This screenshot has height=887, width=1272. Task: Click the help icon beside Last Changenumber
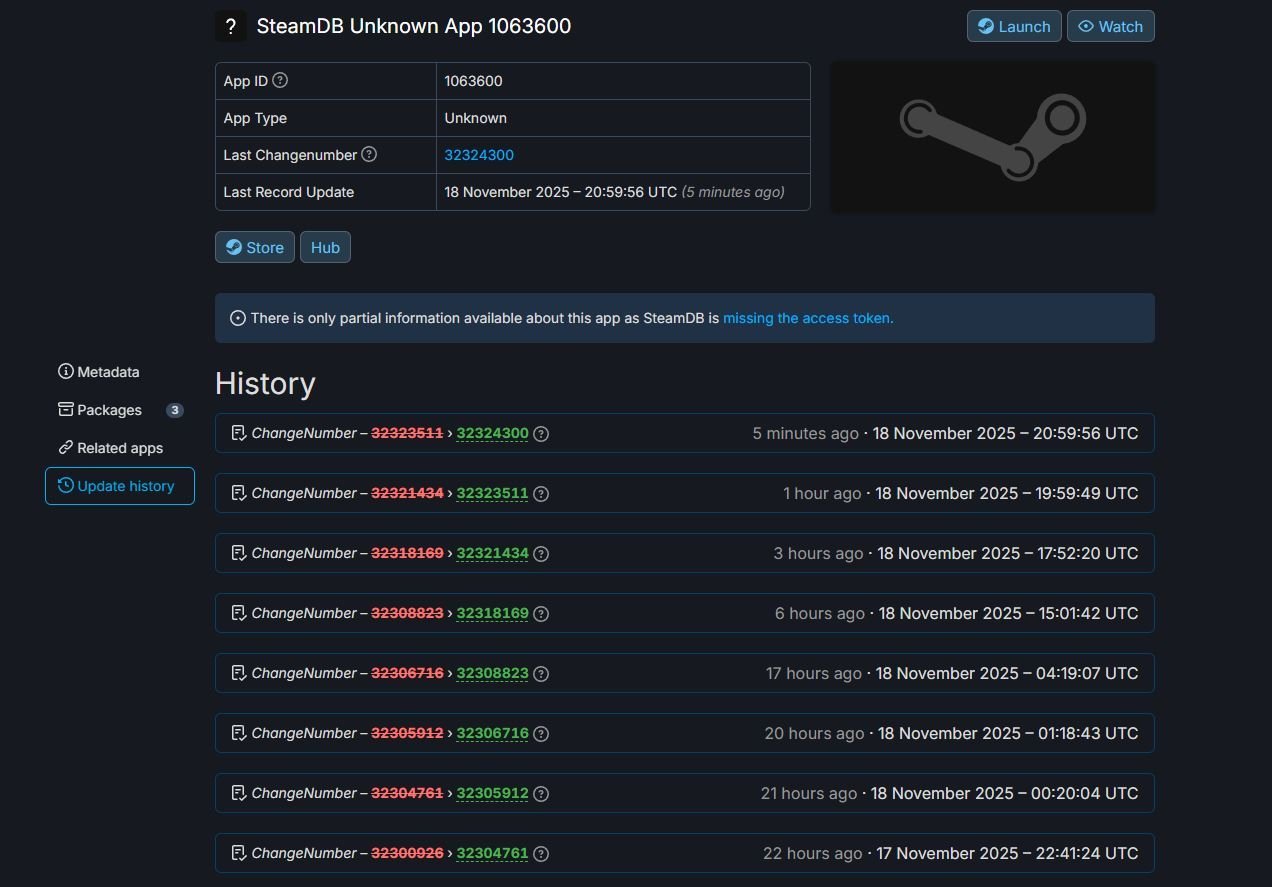click(x=369, y=155)
